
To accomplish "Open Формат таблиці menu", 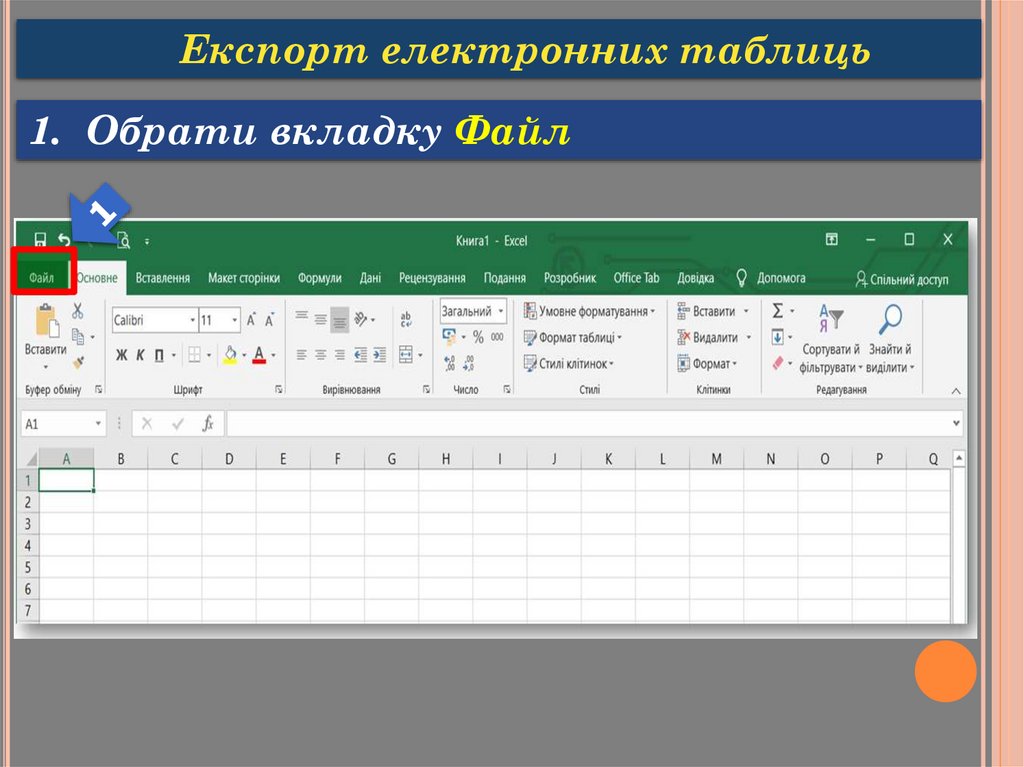I will click(x=573, y=338).
